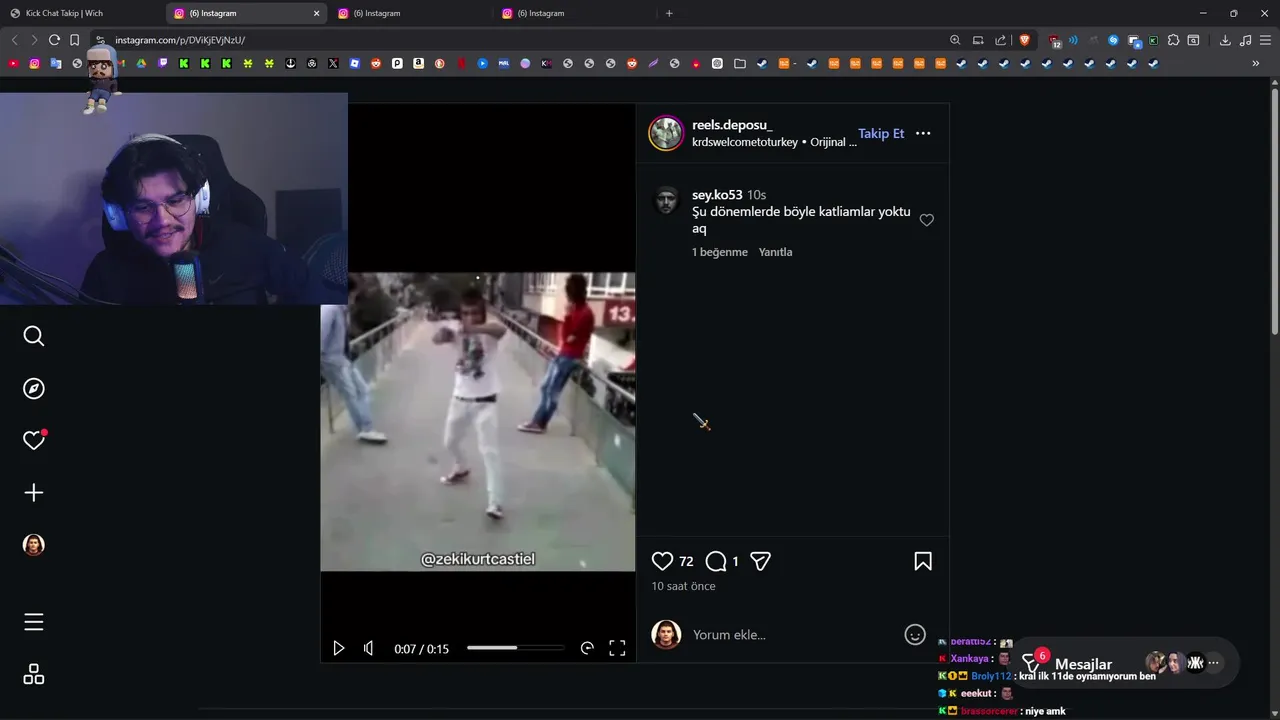This screenshot has height=720, width=1280.
Task: Open the hamburger More menu in sidebar
Action: pos(34,622)
